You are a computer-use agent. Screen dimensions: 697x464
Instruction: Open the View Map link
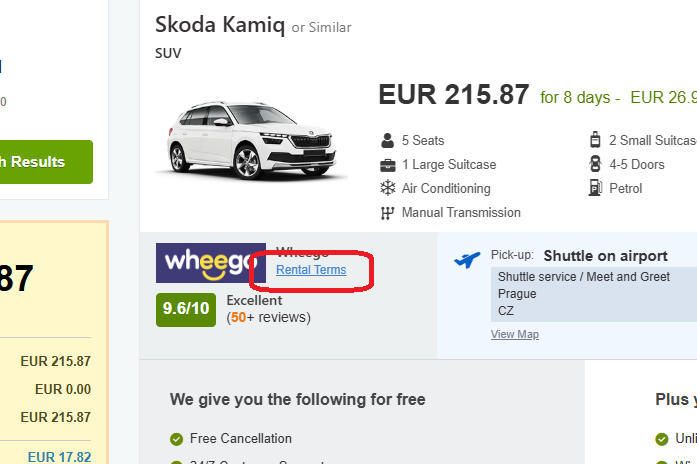pyautogui.click(x=514, y=334)
